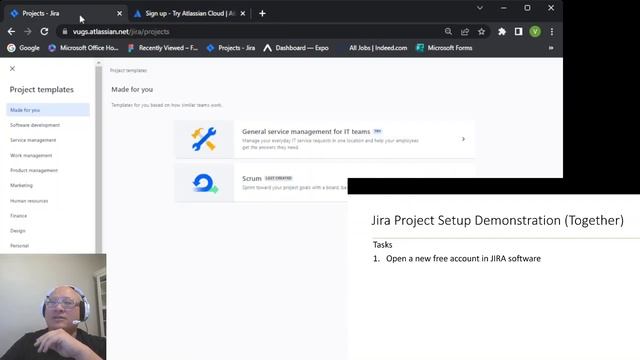Open the extensions puzzle icon
This screenshot has height=360, width=640.
[x=502, y=31]
